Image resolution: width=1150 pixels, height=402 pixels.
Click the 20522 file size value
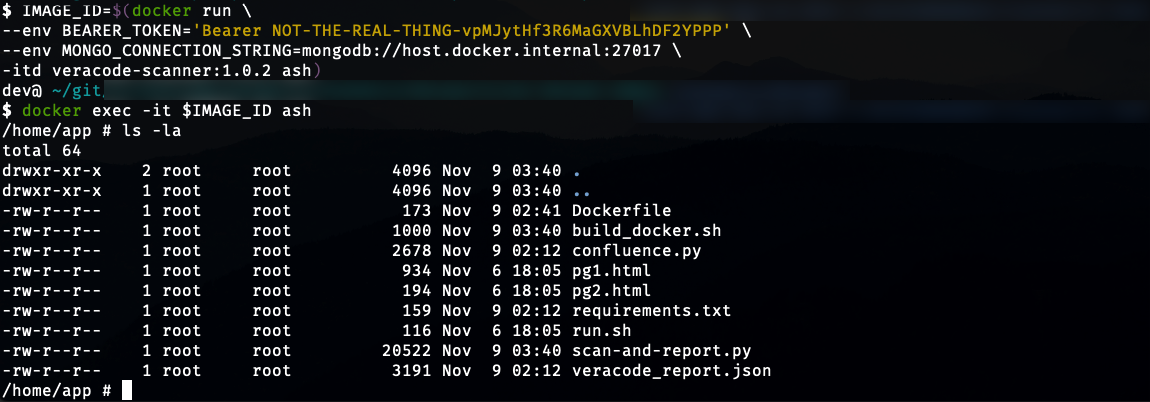(x=406, y=351)
